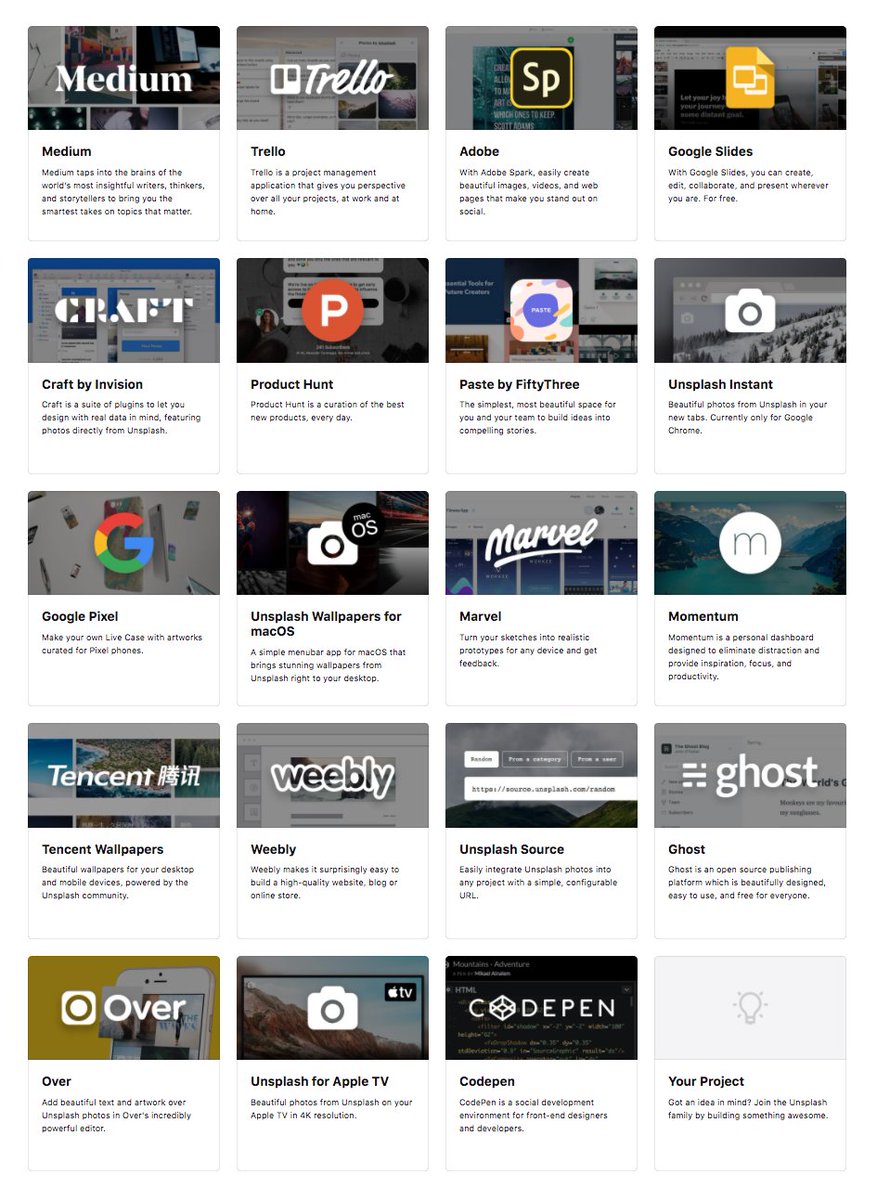The width and height of the screenshot is (877, 1200).
Task: Click Product Hunt's curation description text
Action: [328, 411]
